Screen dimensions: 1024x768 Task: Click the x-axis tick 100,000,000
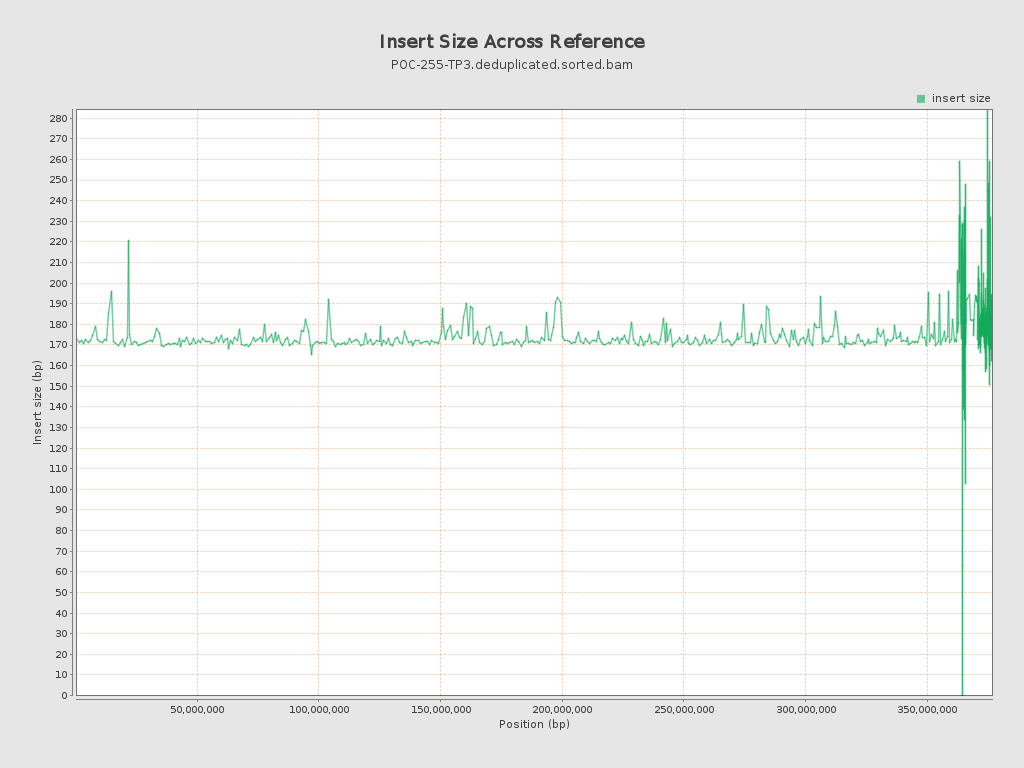[x=319, y=709]
